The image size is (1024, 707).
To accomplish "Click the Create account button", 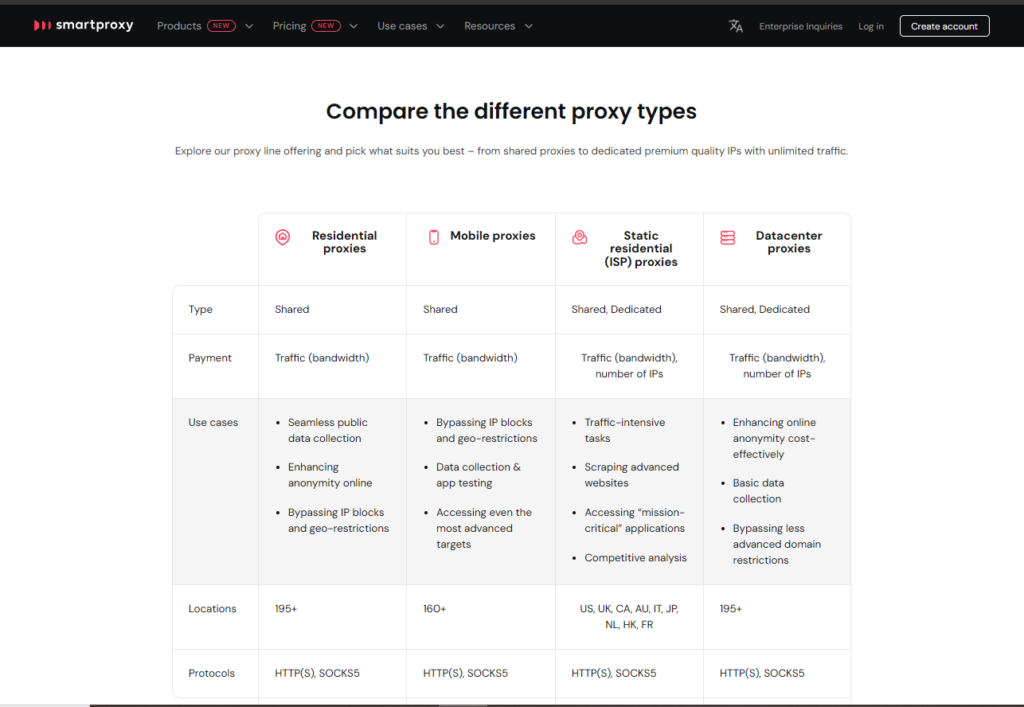I will 944,26.
